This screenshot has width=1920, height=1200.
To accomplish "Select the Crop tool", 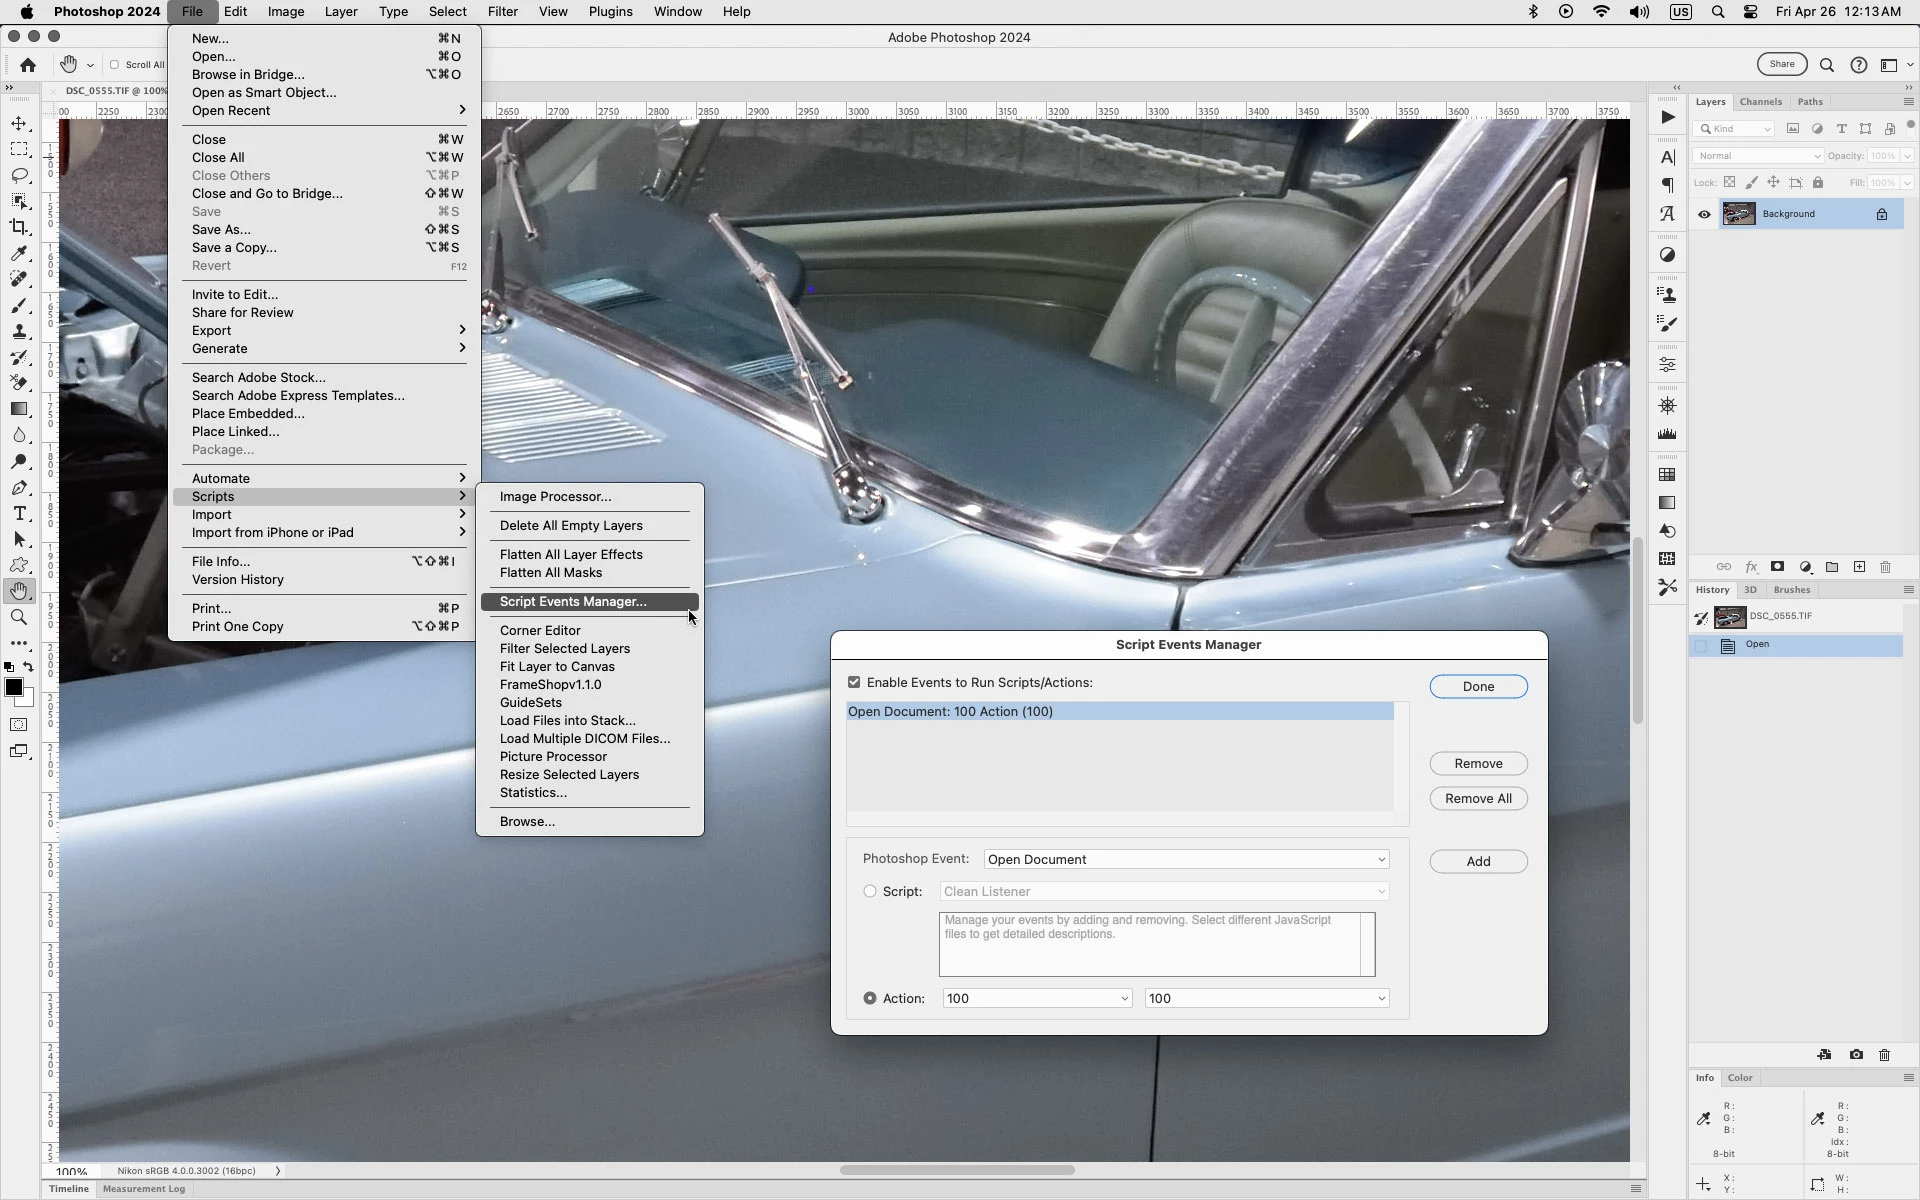I will pyautogui.click(x=19, y=227).
